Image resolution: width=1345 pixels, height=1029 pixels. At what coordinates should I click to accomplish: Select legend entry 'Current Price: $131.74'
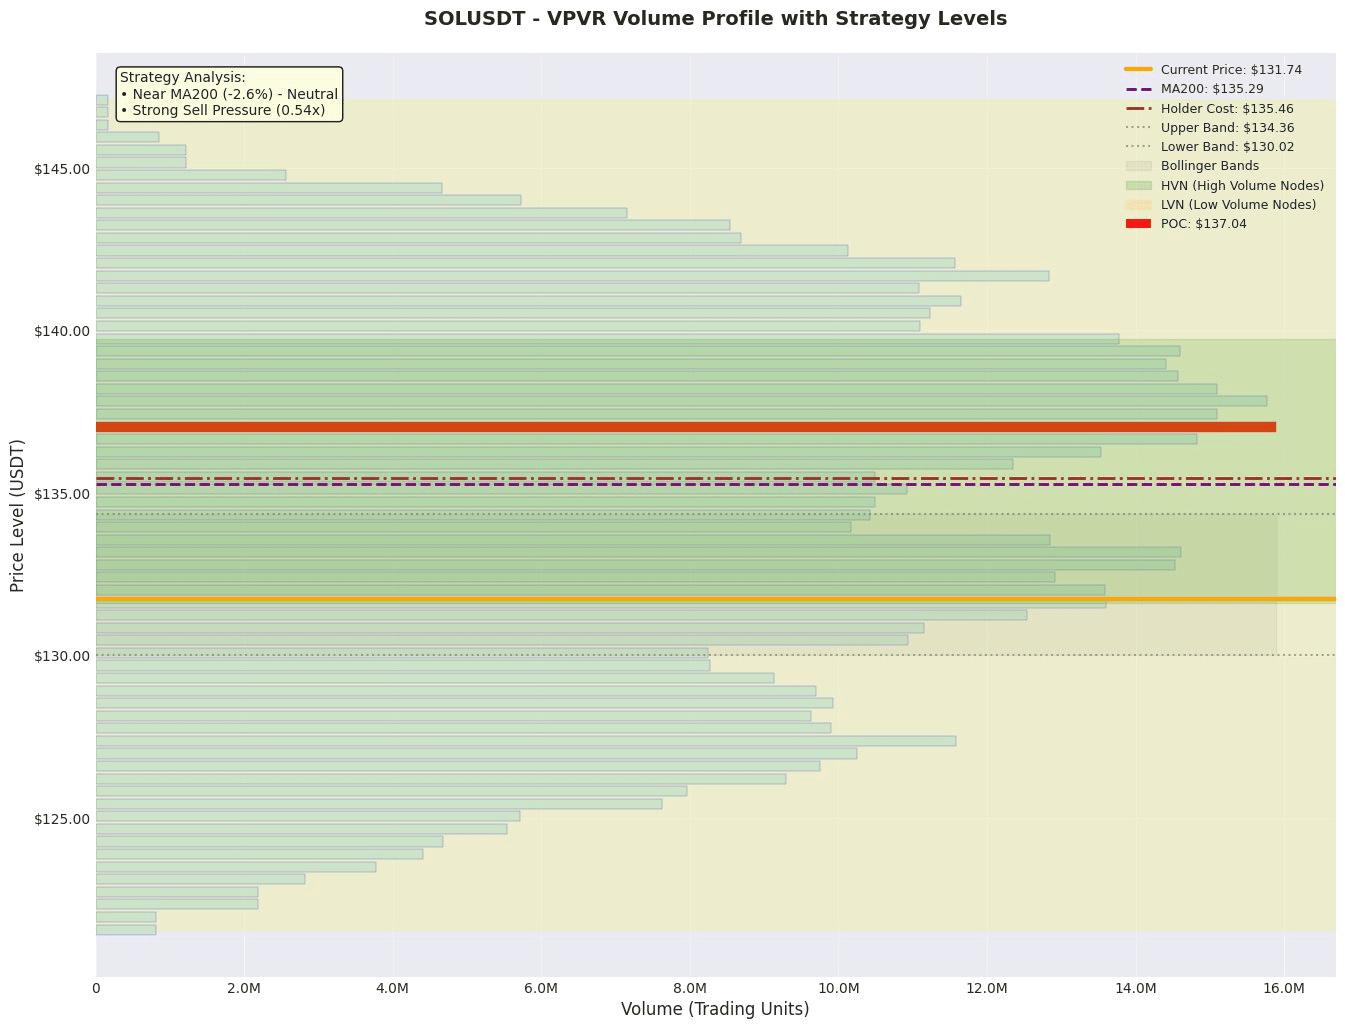pos(1231,70)
